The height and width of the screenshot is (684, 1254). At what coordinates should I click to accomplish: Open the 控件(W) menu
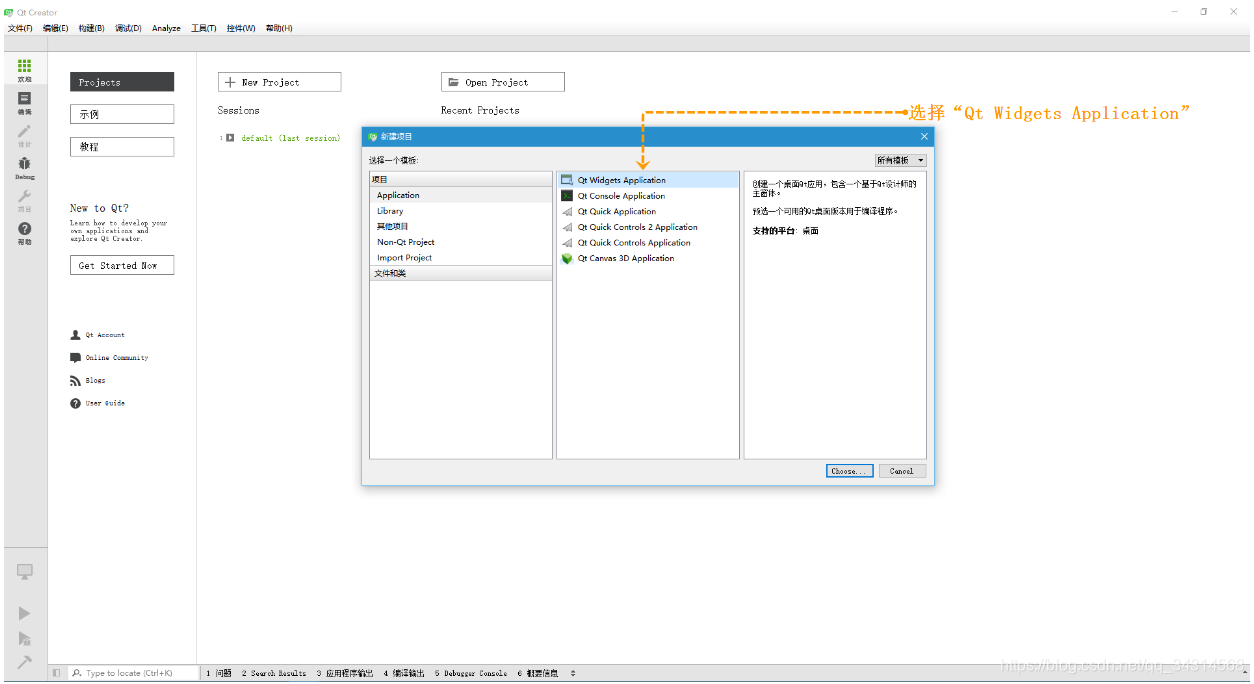241,28
